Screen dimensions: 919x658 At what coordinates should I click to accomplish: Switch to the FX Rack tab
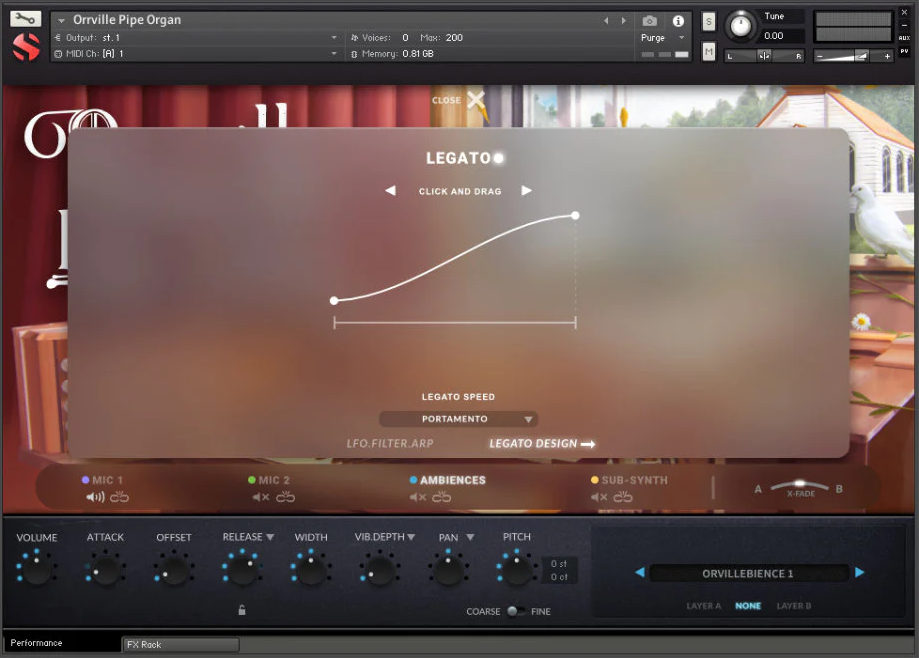click(180, 644)
